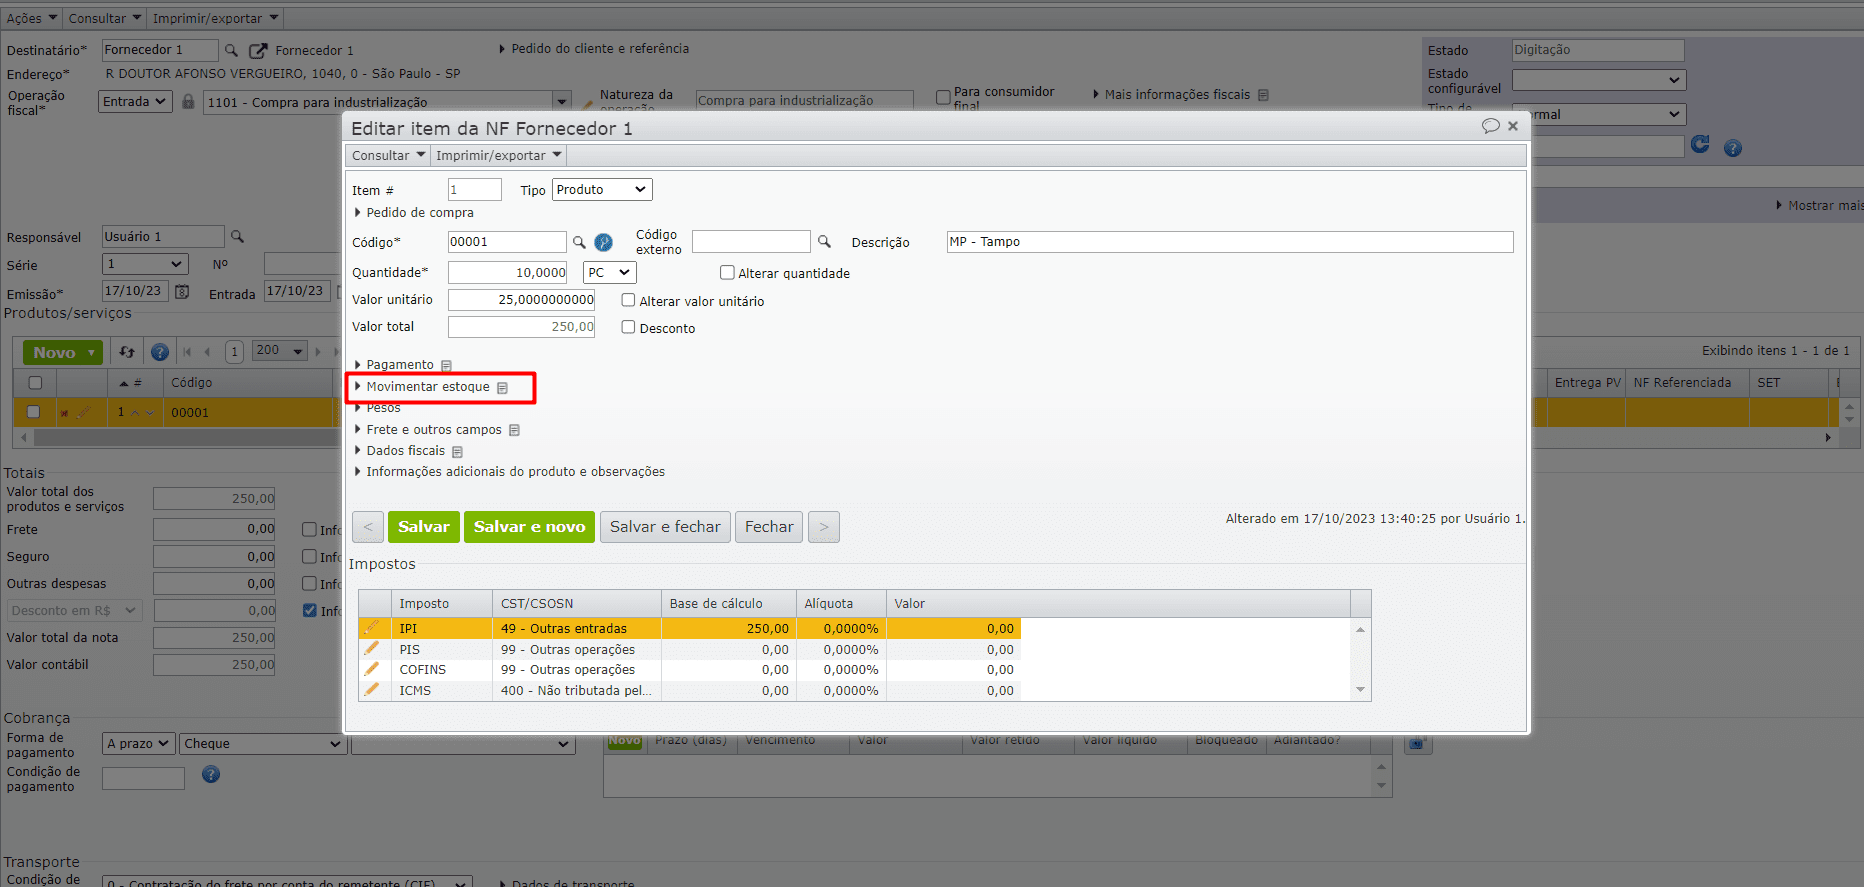The image size is (1864, 887).
Task: Click the note icon beside Frete e outros campos
Action: [515, 431]
